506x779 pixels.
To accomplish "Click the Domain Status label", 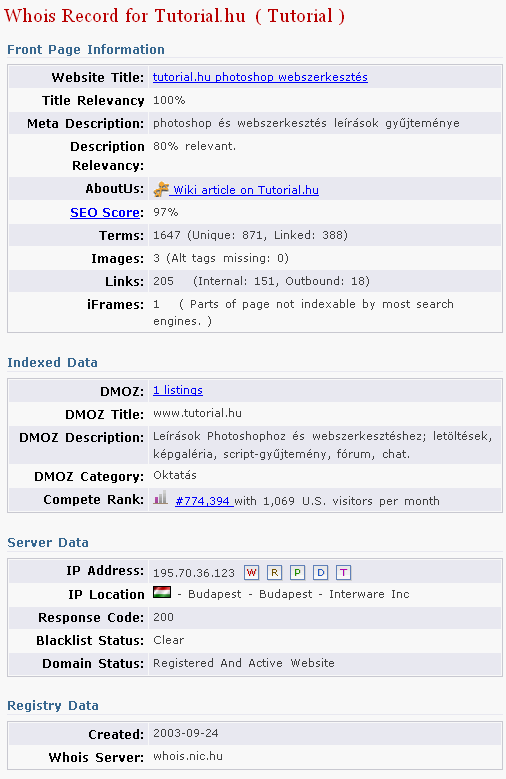I will pos(93,663).
